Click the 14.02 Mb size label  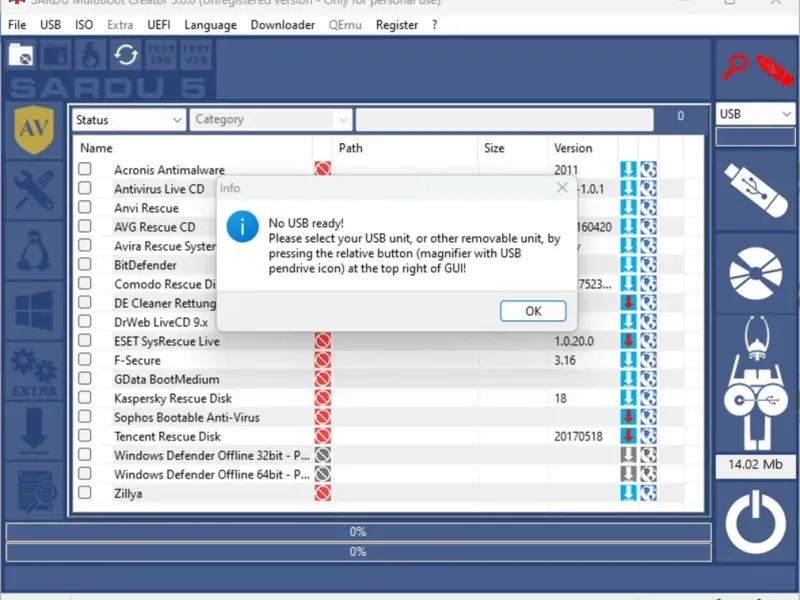pyautogui.click(x=755, y=465)
